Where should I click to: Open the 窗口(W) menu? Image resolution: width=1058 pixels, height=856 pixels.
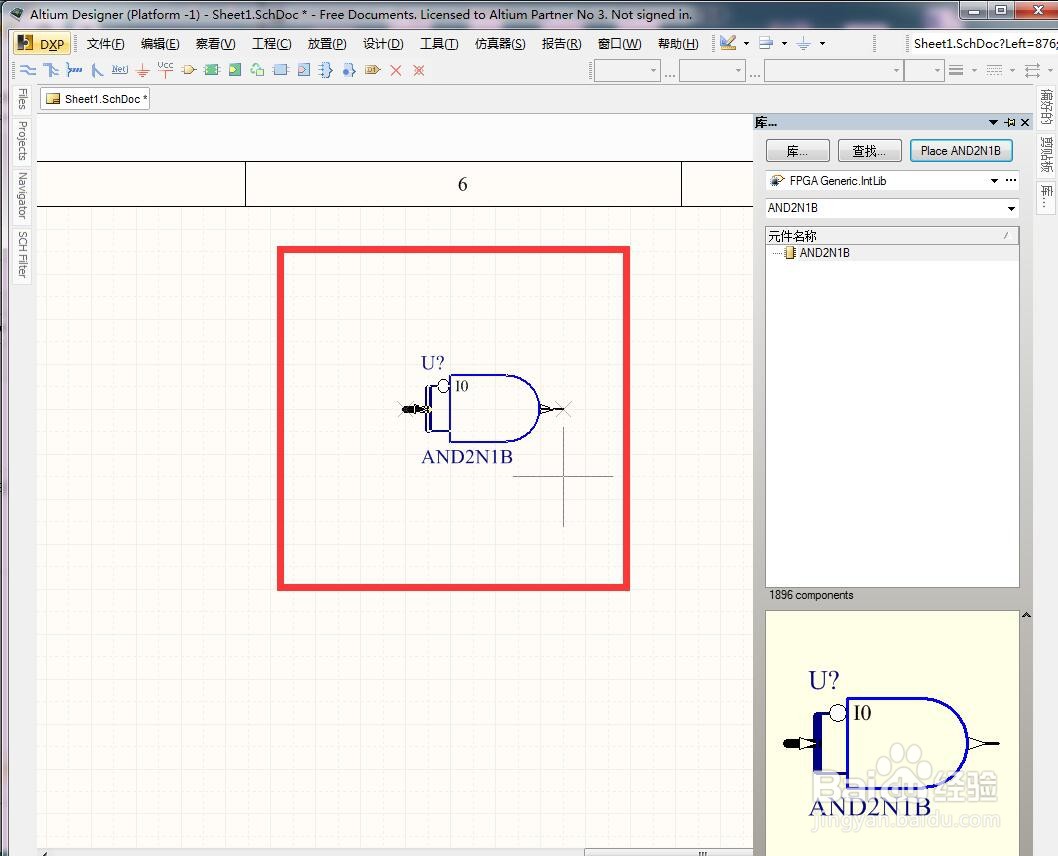tap(619, 44)
